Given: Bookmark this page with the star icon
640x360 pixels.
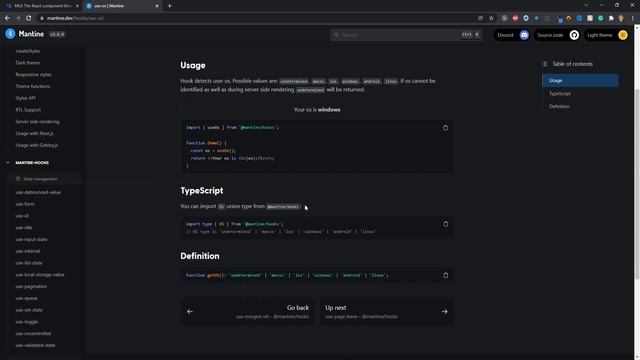Looking at the screenshot, I should 491,18.
